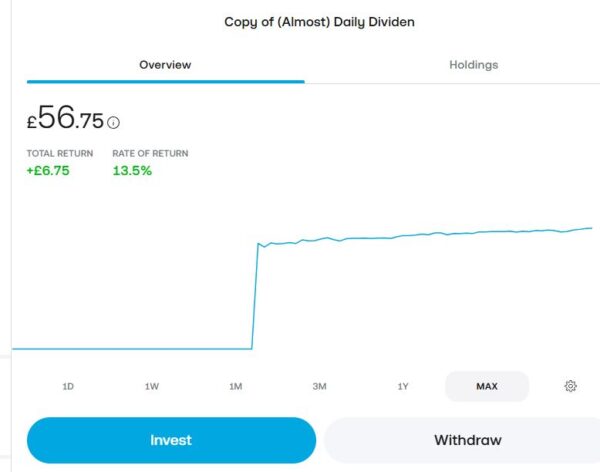The image size is (600, 472).
Task: Choose the MAX time range
Action: click(487, 386)
